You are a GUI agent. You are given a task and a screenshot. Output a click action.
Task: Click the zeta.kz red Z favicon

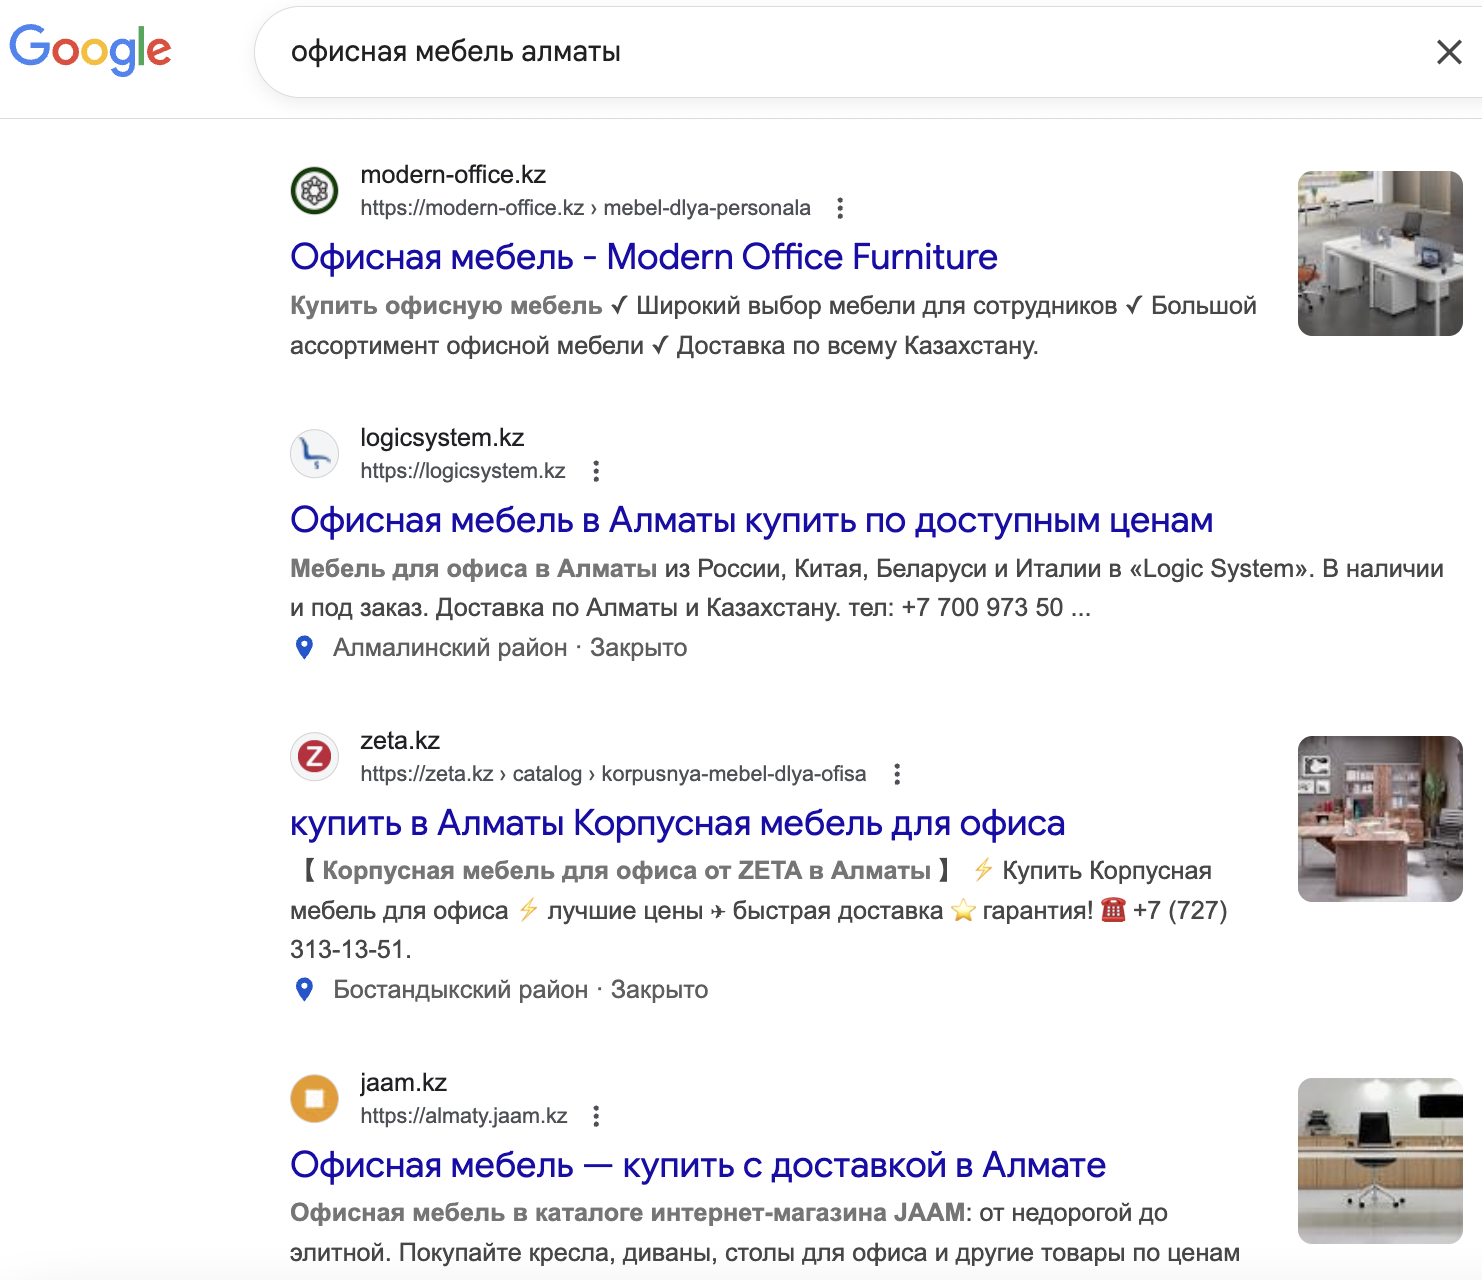click(314, 756)
